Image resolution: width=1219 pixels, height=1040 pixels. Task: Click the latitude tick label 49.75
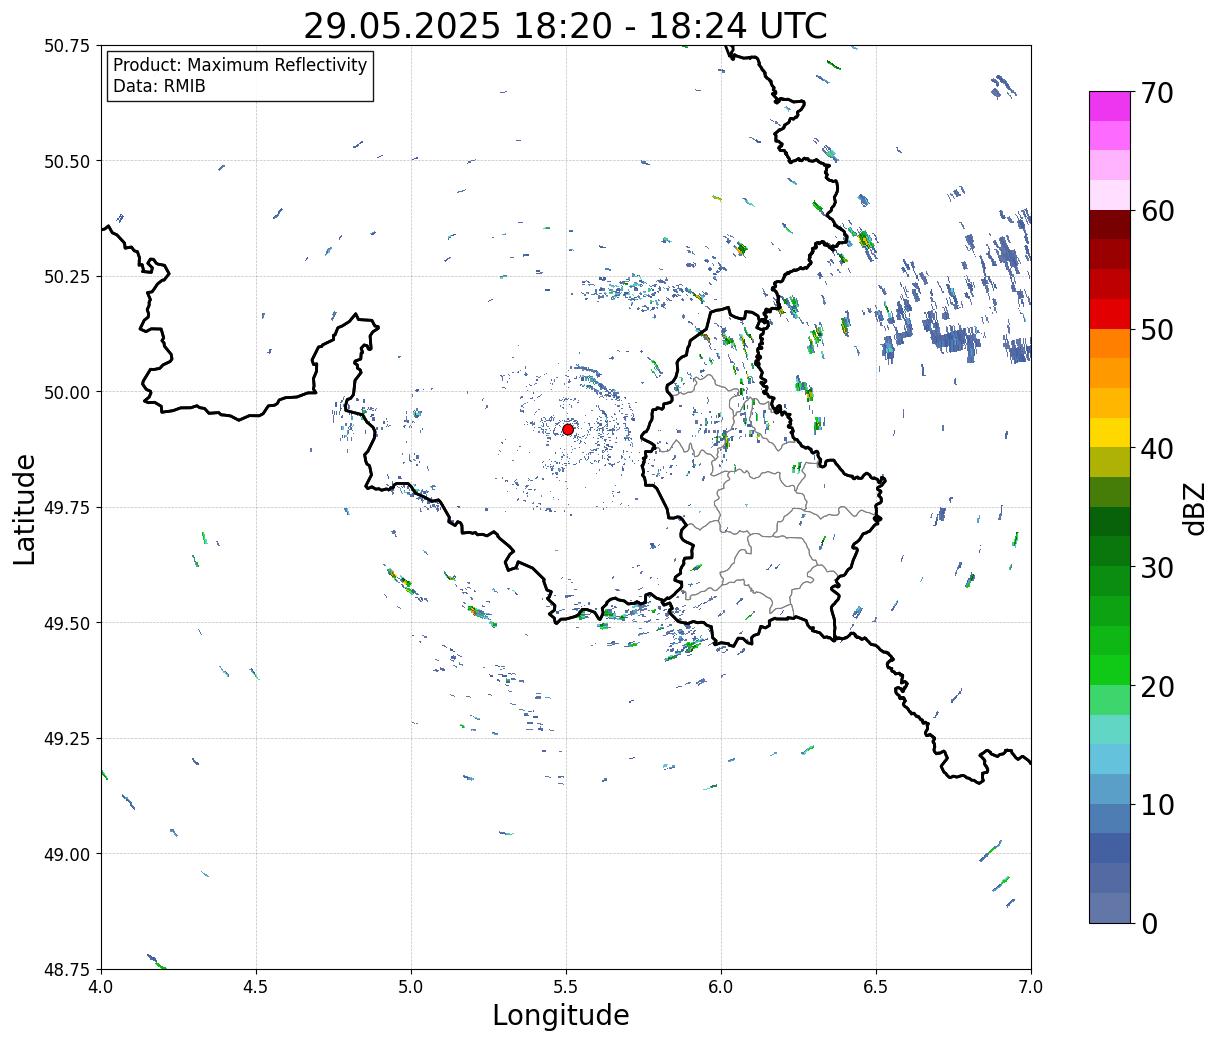pyautogui.click(x=67, y=508)
